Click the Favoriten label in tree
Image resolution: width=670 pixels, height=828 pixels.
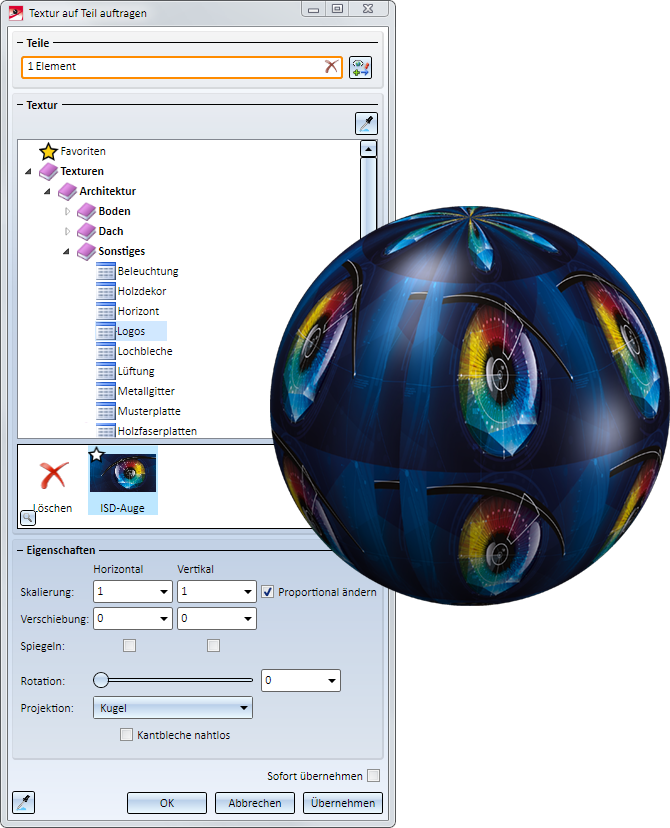[83, 151]
